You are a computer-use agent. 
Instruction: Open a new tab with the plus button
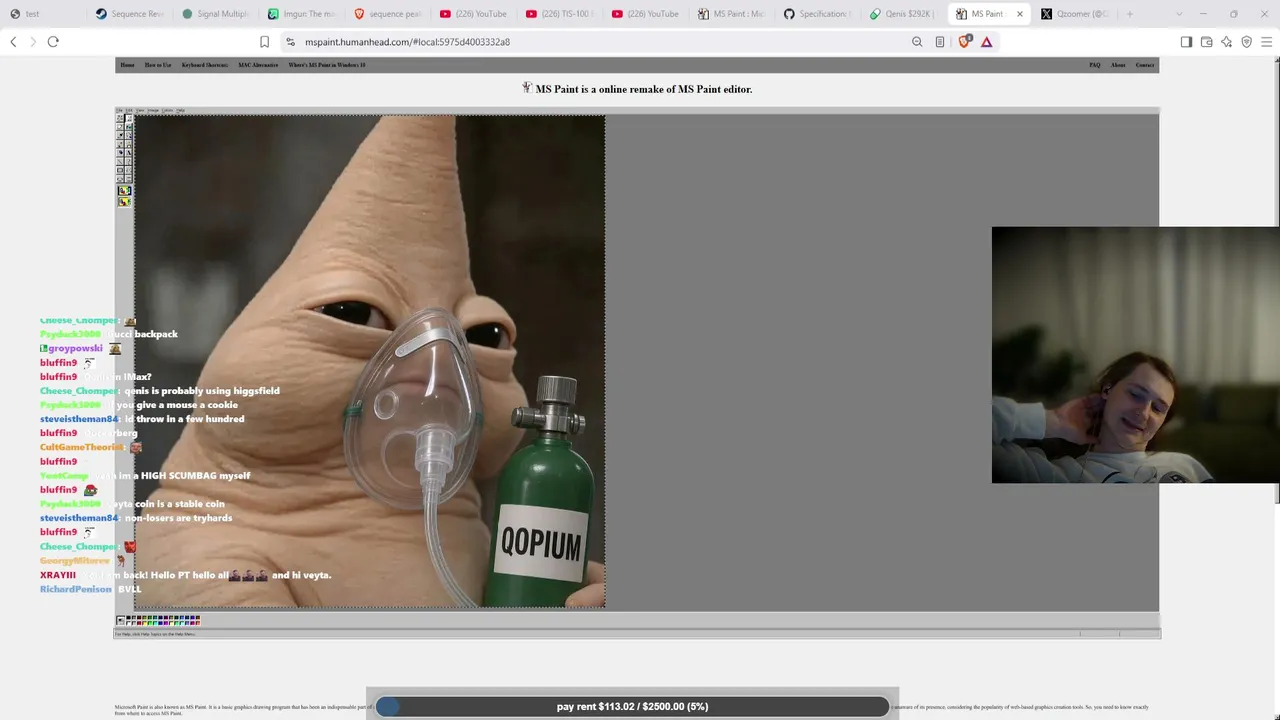point(1130,14)
